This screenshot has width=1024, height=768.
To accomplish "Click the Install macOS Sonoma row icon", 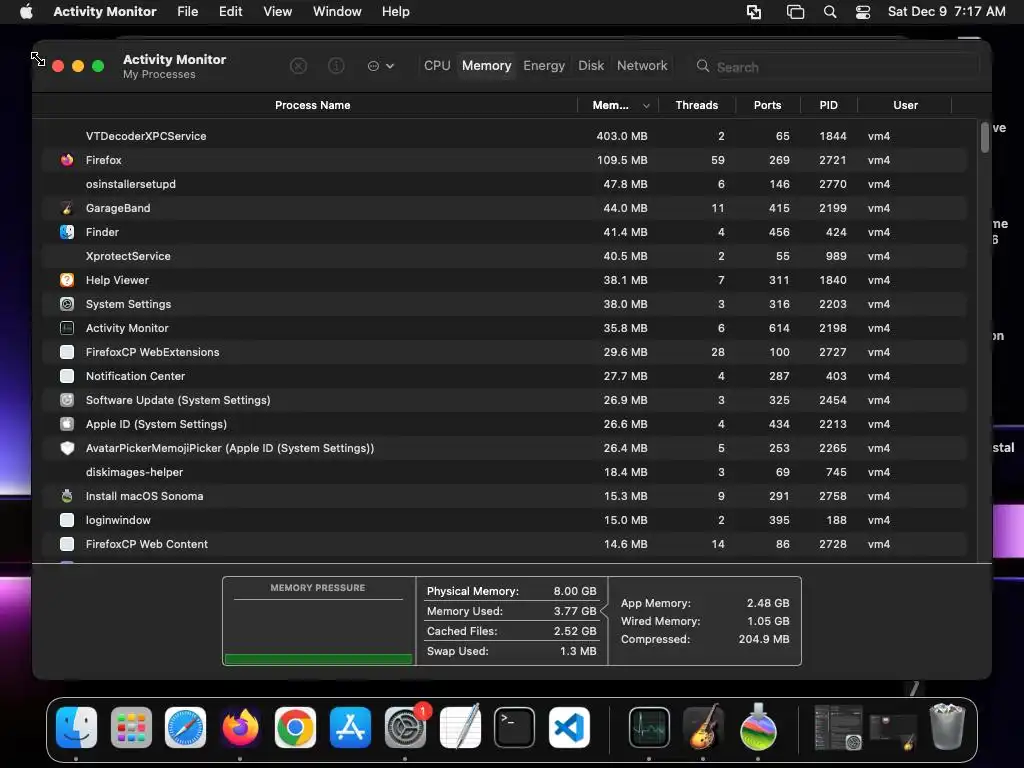I will [x=67, y=496].
